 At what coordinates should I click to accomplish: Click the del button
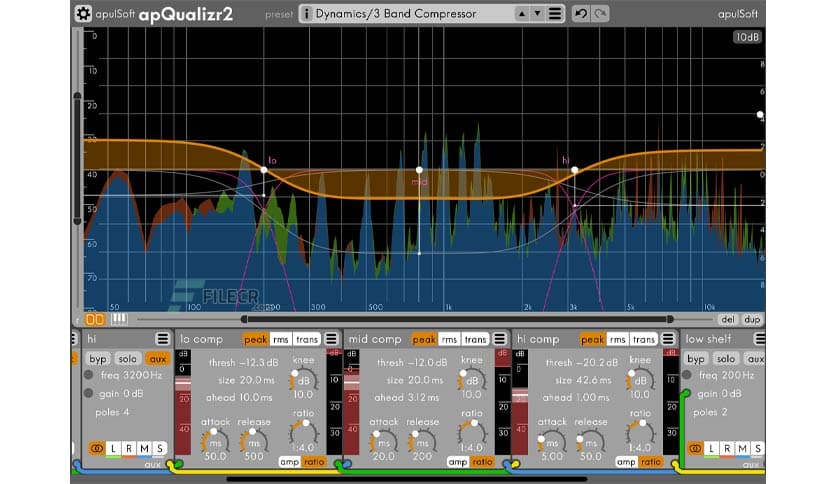coord(727,319)
